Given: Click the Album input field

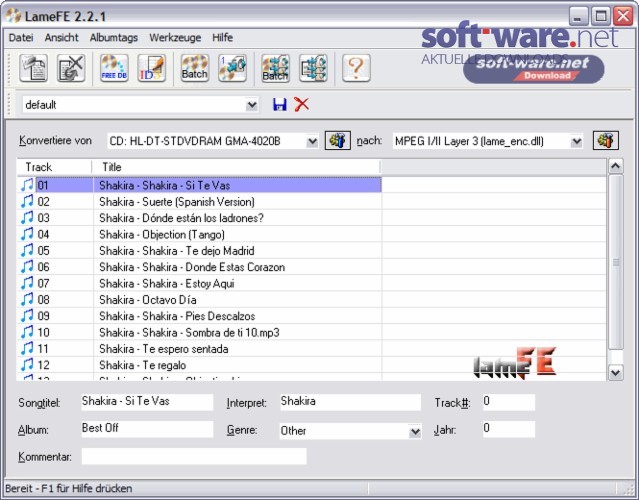Looking at the screenshot, I should 147,429.
